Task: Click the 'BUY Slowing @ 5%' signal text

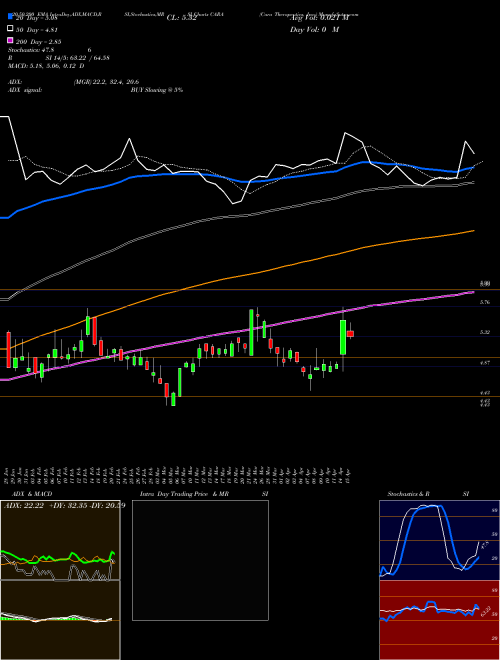Action: pos(157,90)
